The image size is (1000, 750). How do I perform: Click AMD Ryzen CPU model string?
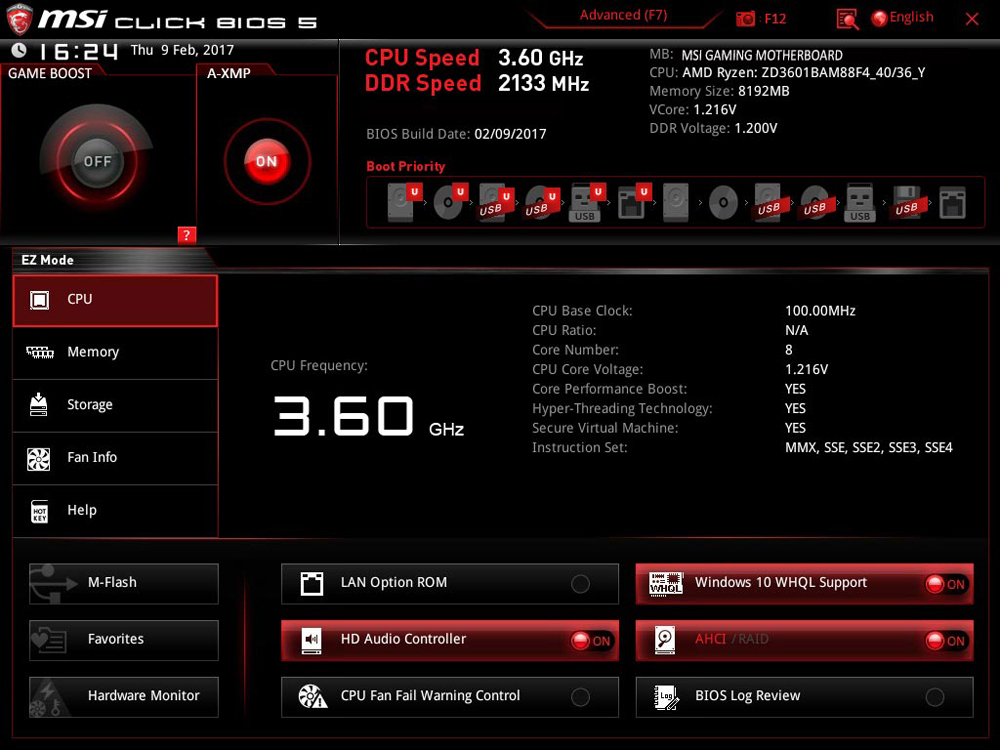pyautogui.click(x=804, y=73)
